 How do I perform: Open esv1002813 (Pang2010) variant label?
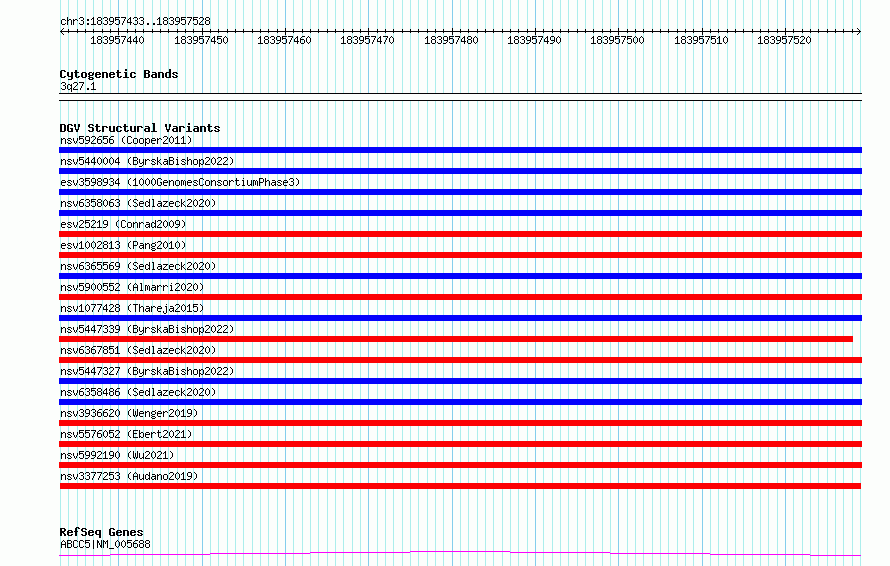[123, 245]
